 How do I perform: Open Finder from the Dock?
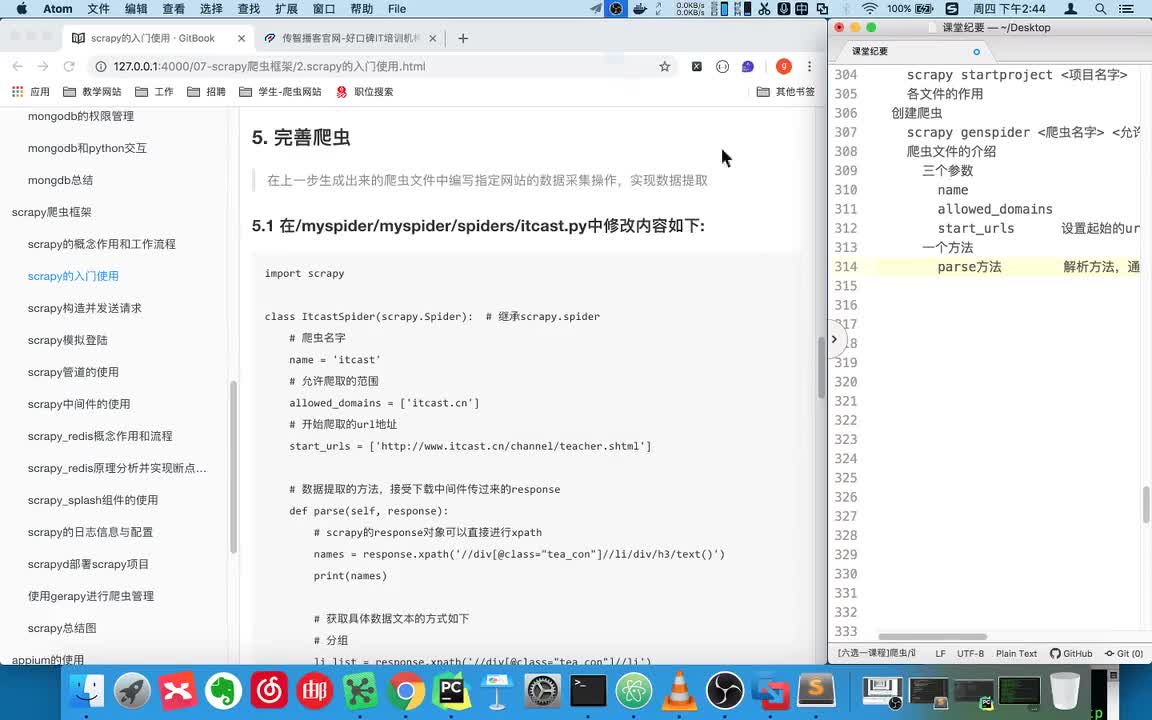(x=87, y=691)
